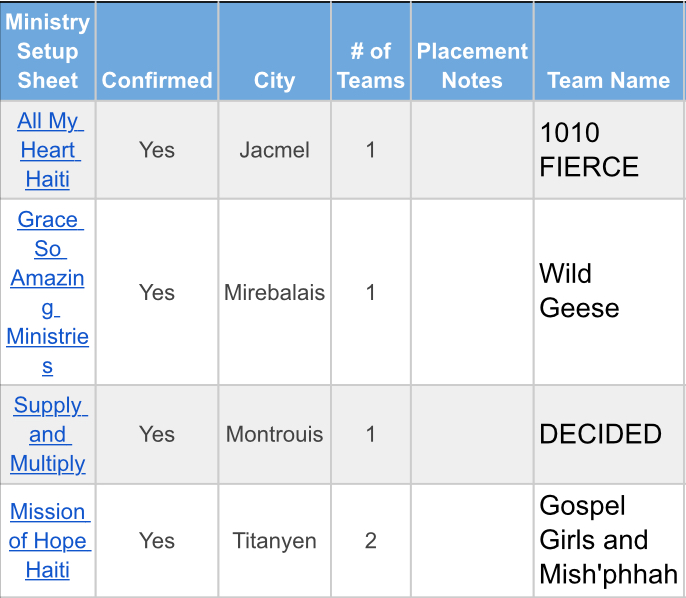Click the Confirmed column header
Screen dimensions: 686x598
pyautogui.click(x=157, y=80)
